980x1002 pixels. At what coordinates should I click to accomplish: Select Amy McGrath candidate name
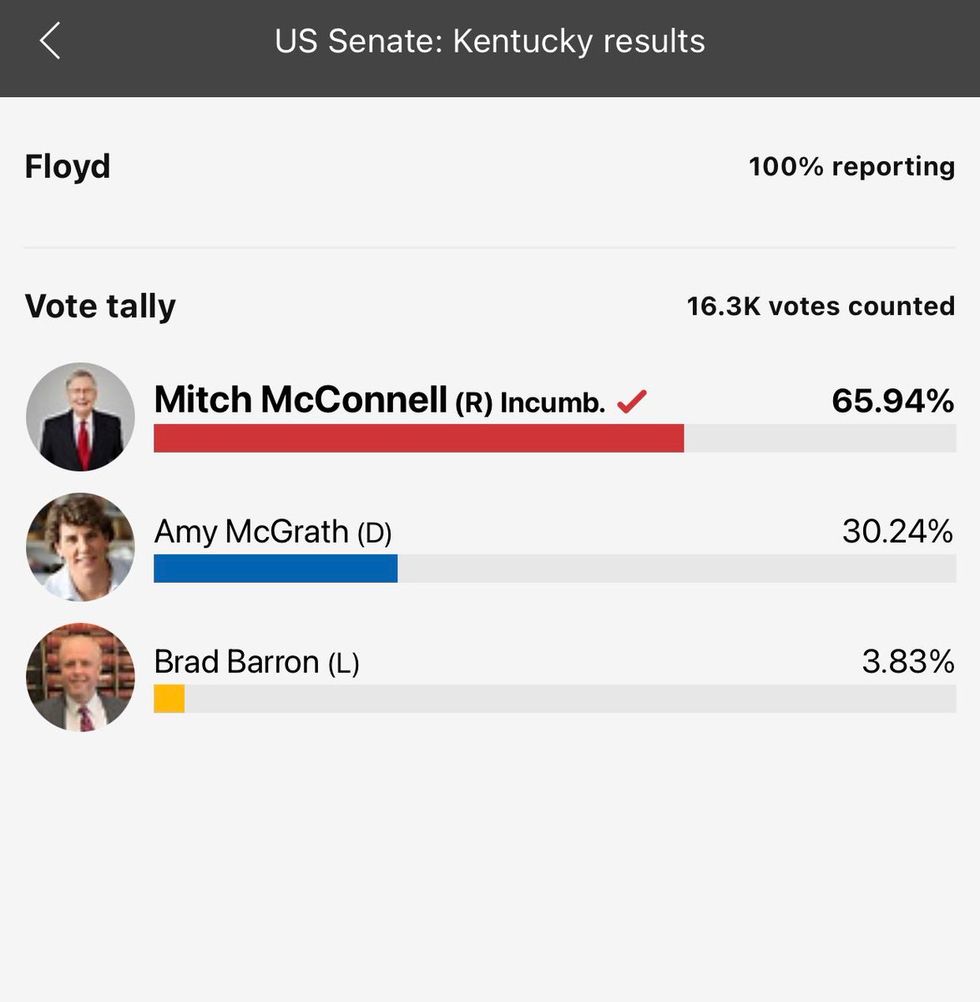(251, 532)
